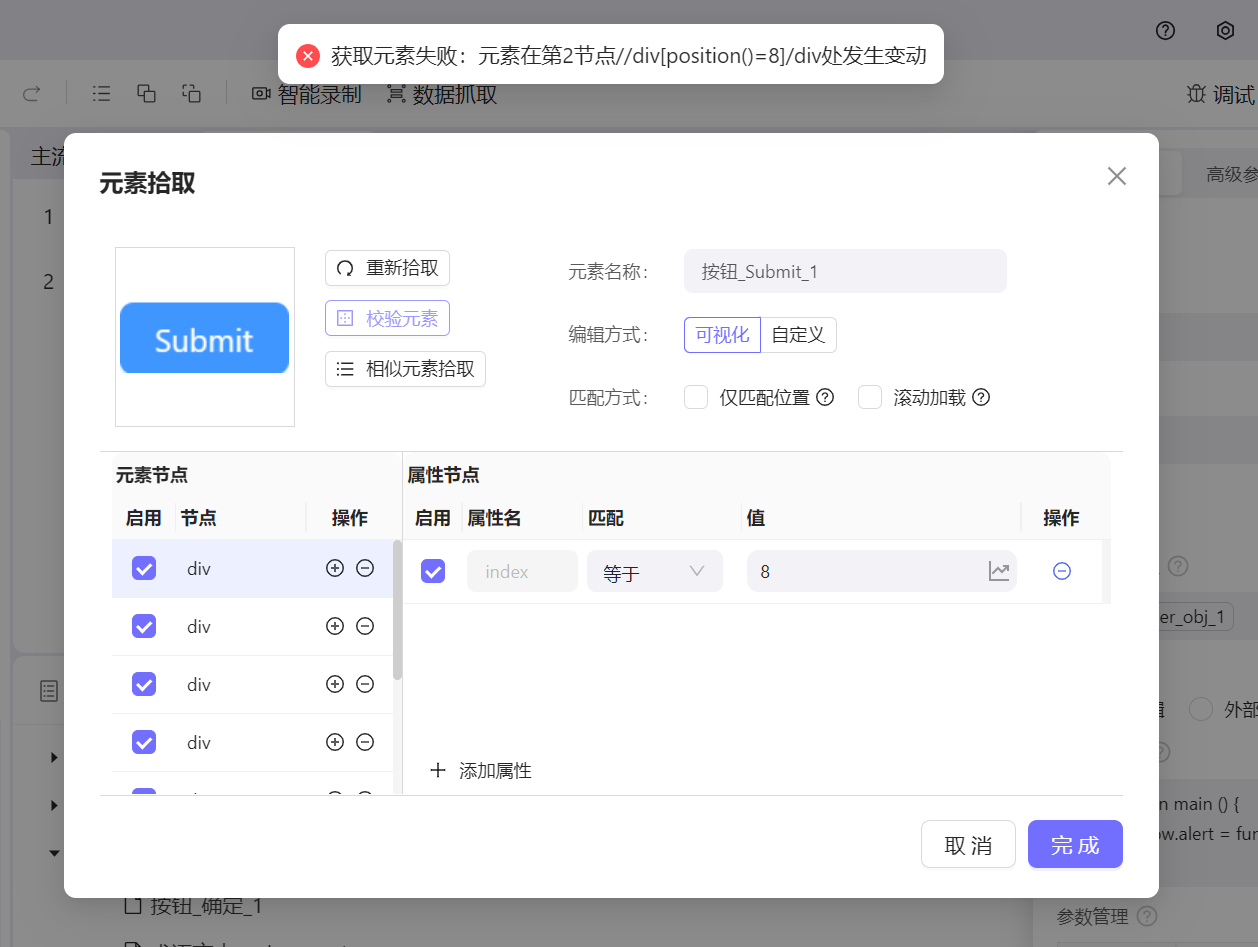Click 重新拾取 to re-pick the element
The image size is (1258, 947).
coord(387,268)
